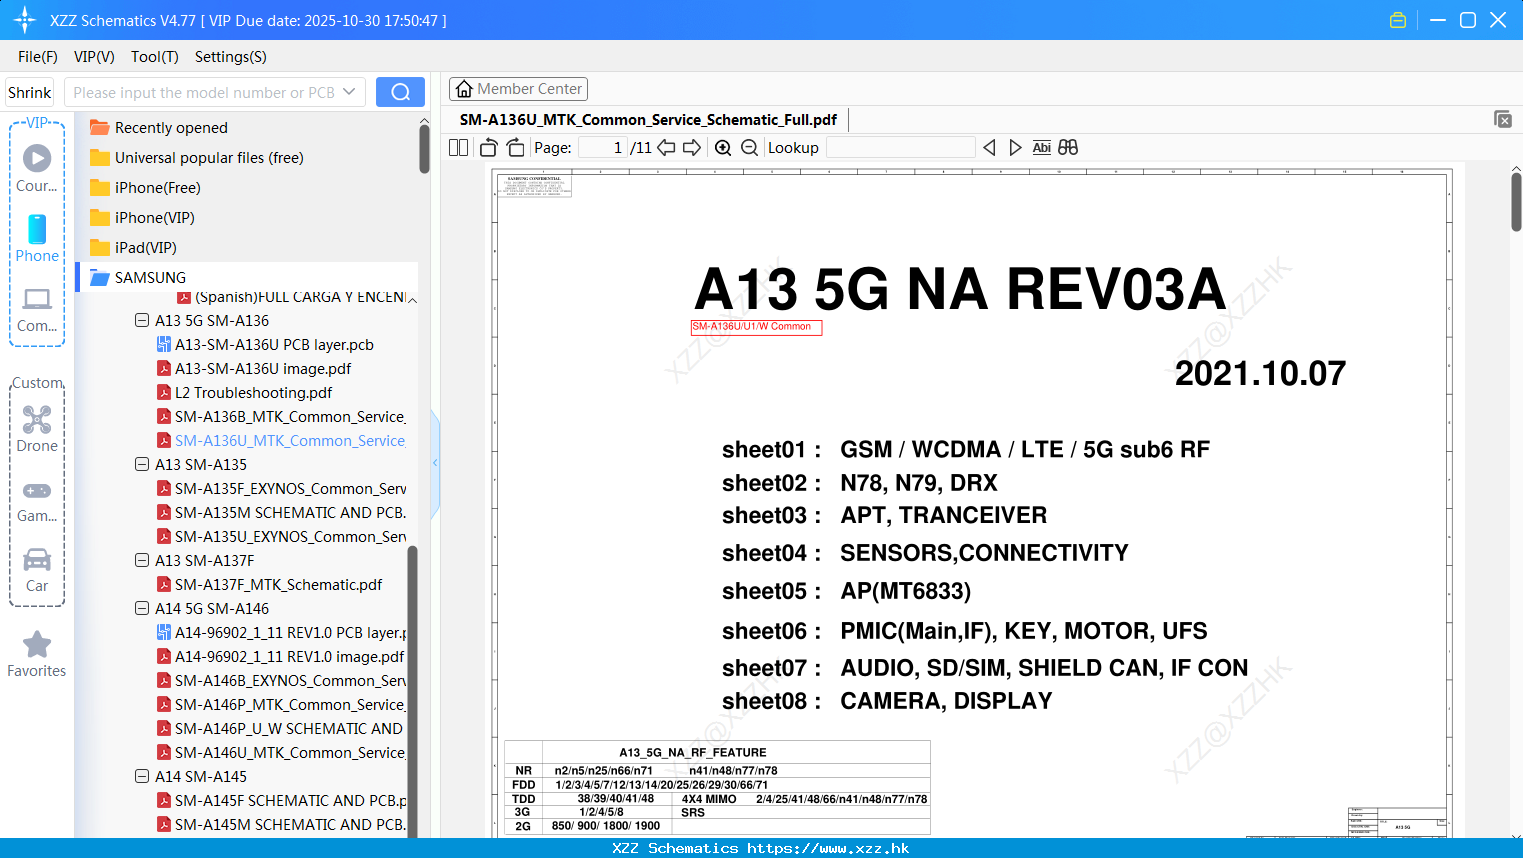Click the Member Center button
1523x858 pixels.
pyautogui.click(x=518, y=89)
